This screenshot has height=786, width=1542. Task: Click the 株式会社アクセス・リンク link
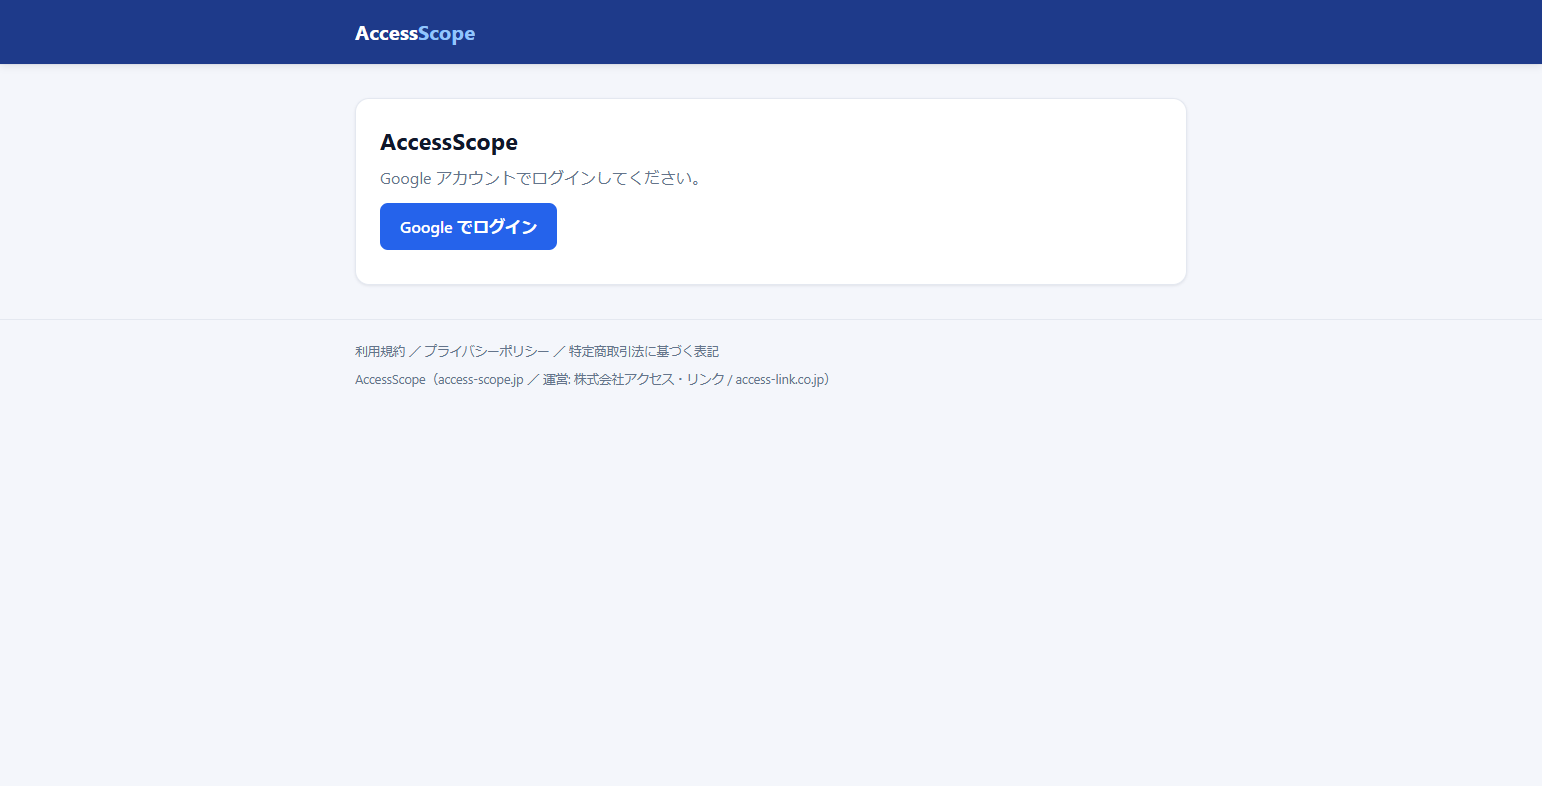649,379
